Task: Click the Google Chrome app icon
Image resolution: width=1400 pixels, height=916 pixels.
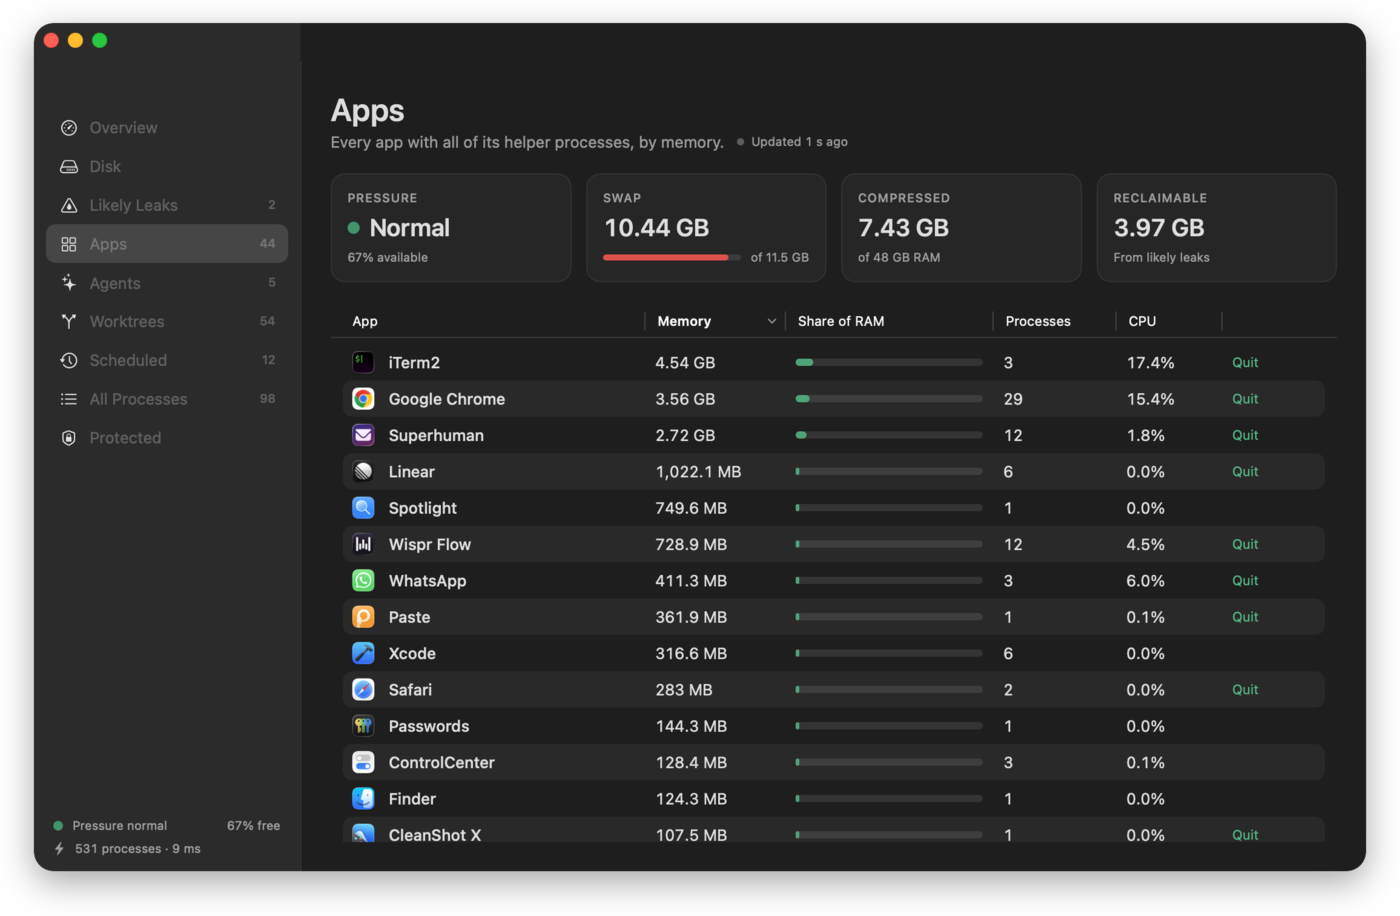Action: pyautogui.click(x=363, y=399)
